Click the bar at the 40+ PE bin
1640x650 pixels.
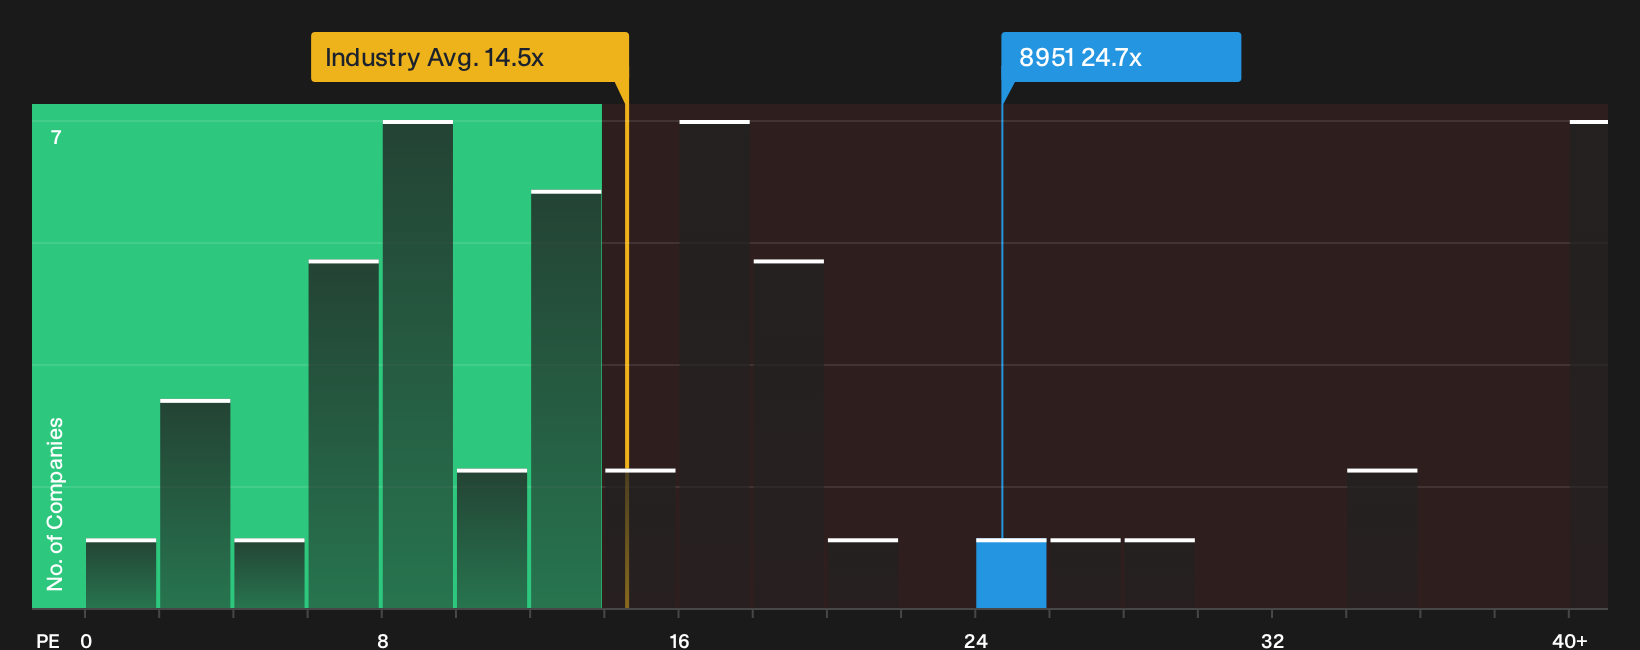point(1588,365)
